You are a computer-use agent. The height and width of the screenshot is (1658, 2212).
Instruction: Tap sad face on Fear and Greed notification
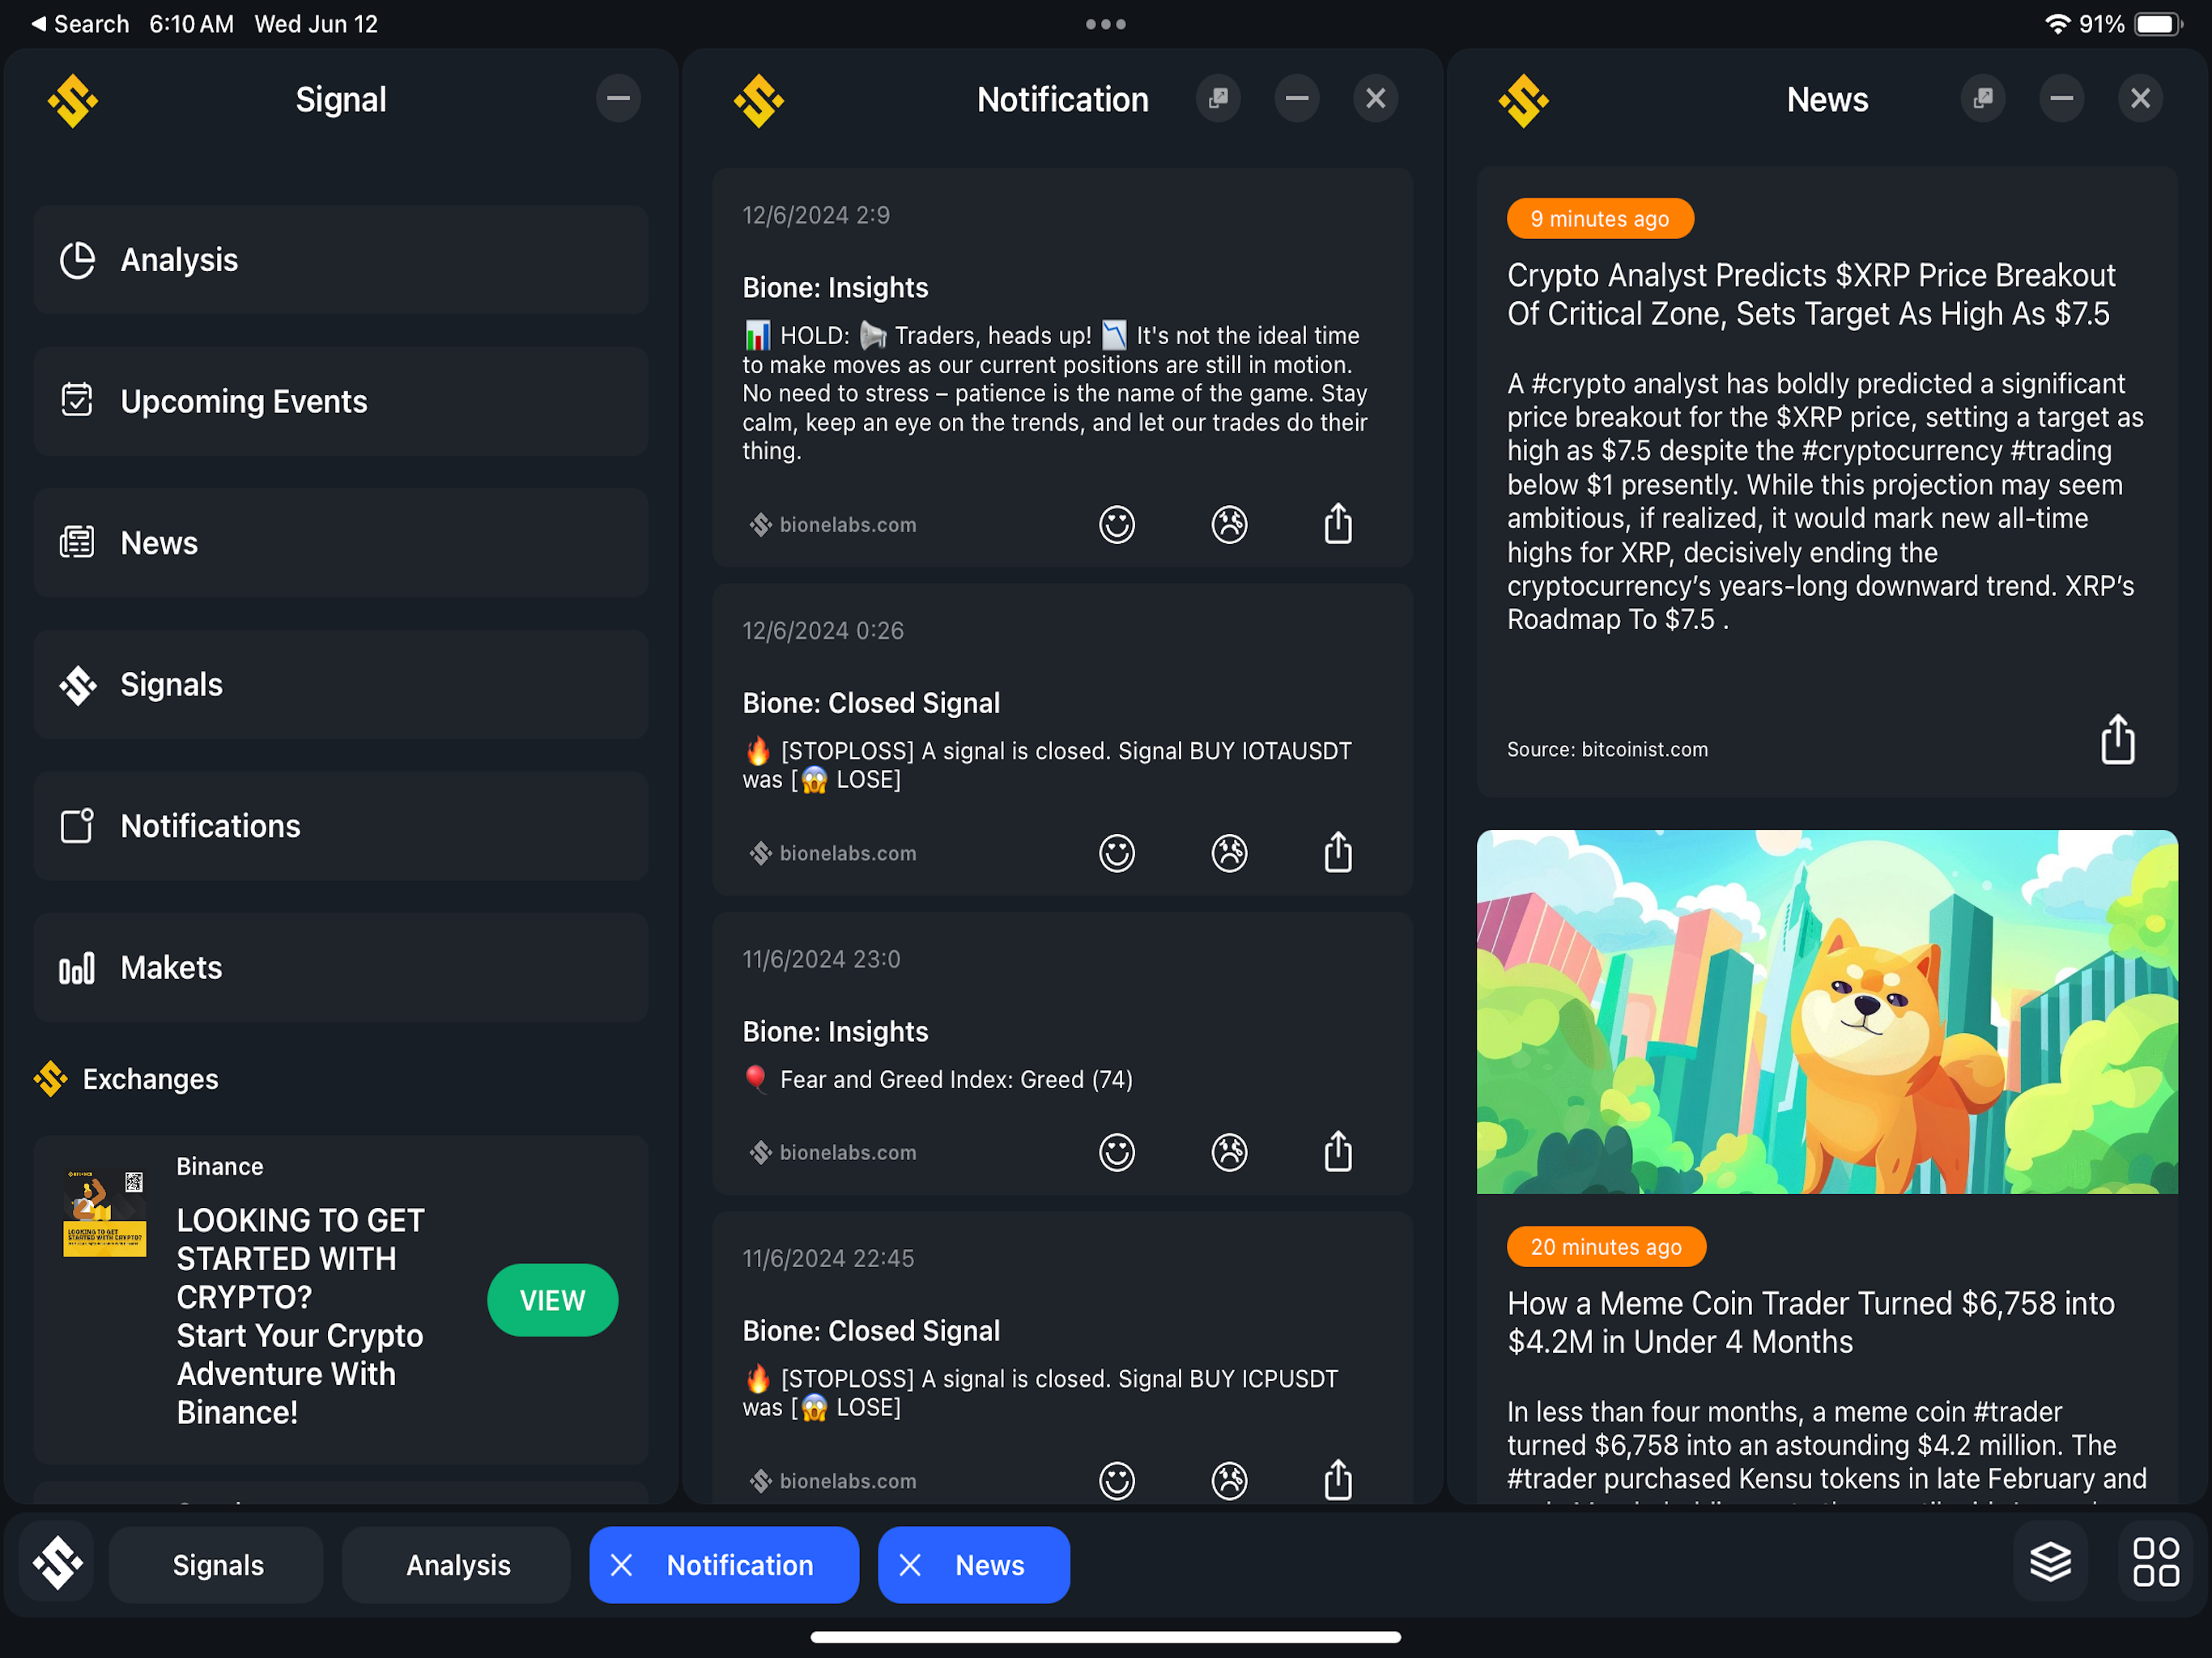(1229, 1152)
